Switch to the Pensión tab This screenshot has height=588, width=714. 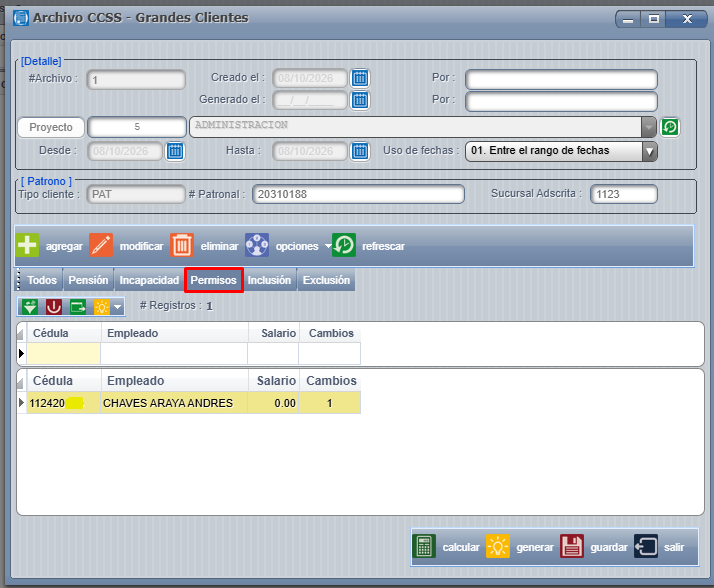88,280
